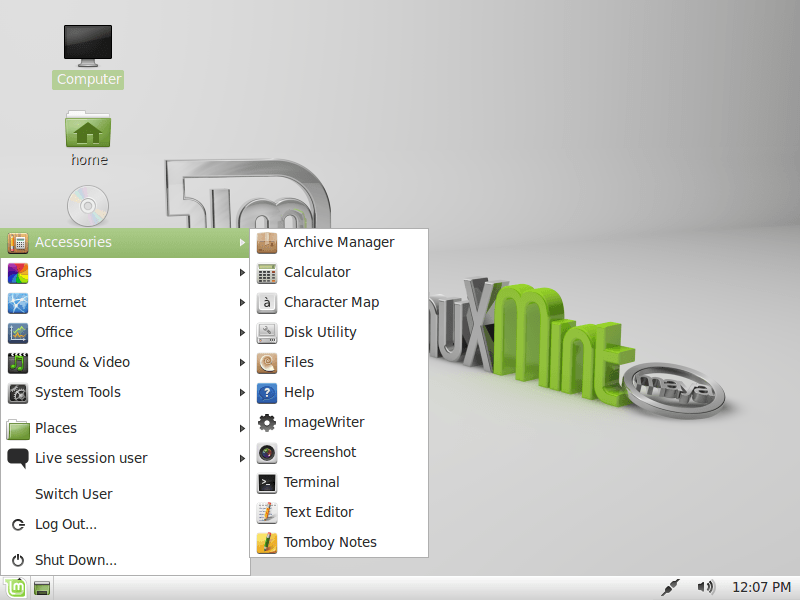Select the Sound & Video label
The height and width of the screenshot is (600, 800).
coord(82,362)
